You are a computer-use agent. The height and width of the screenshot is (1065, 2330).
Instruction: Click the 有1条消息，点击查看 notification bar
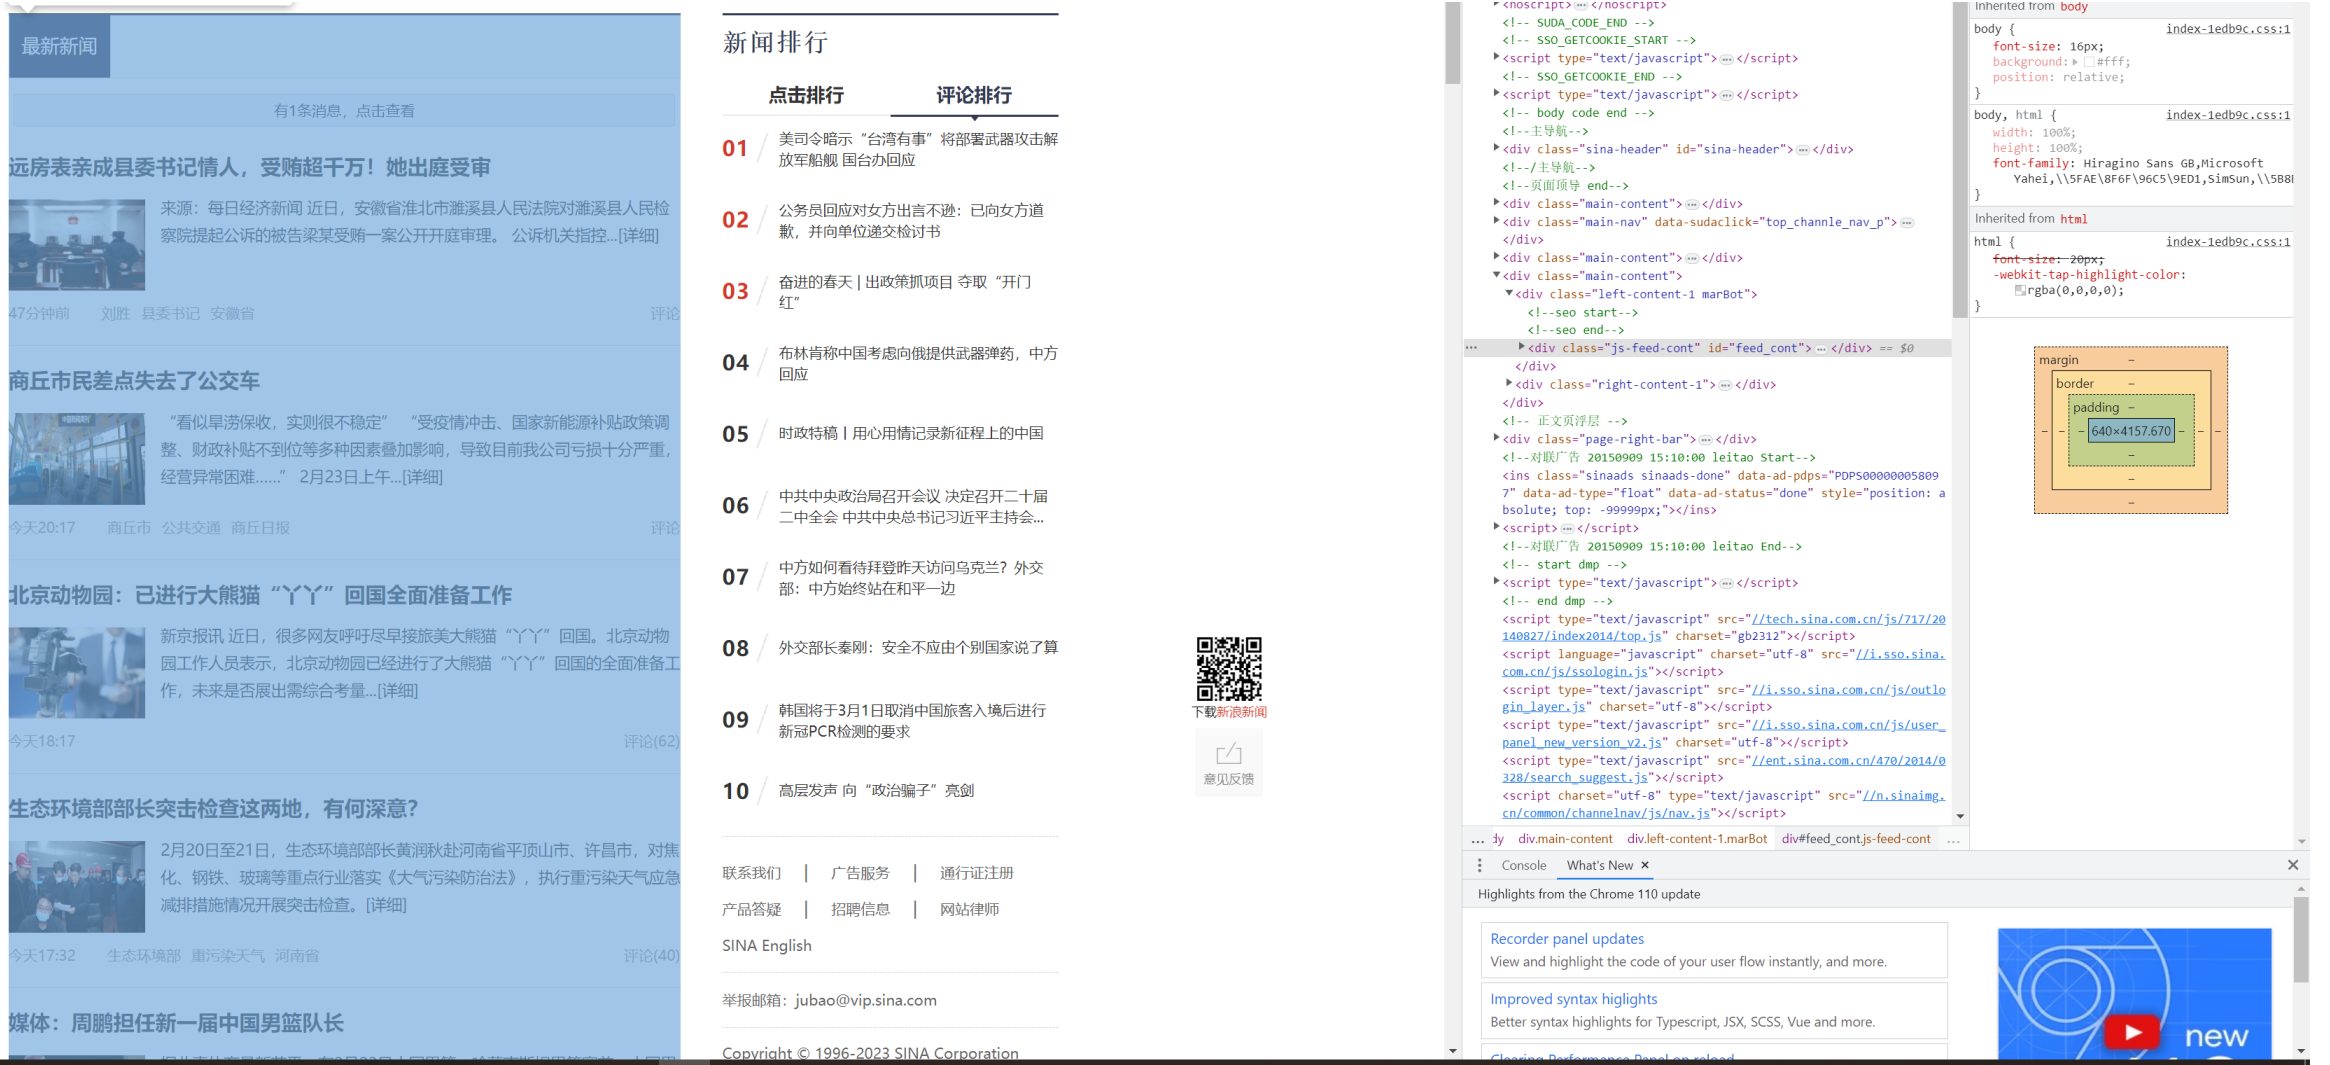coord(344,111)
